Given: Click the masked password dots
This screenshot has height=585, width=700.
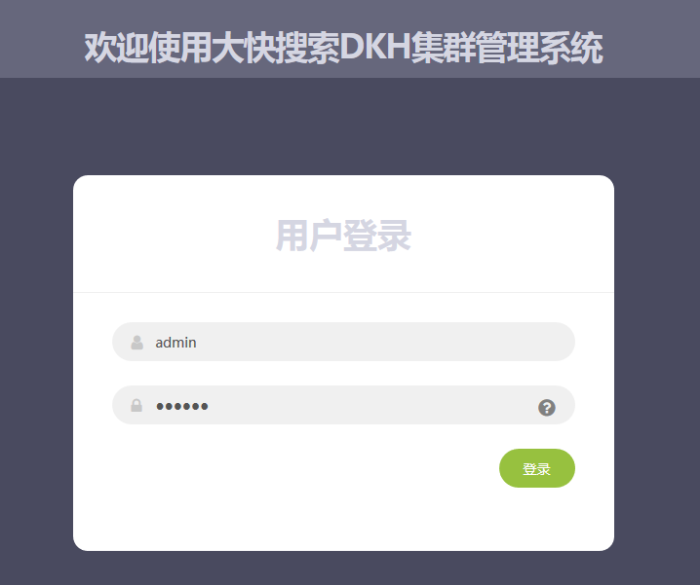Looking at the screenshot, I should pyautogui.click(x=182, y=406).
